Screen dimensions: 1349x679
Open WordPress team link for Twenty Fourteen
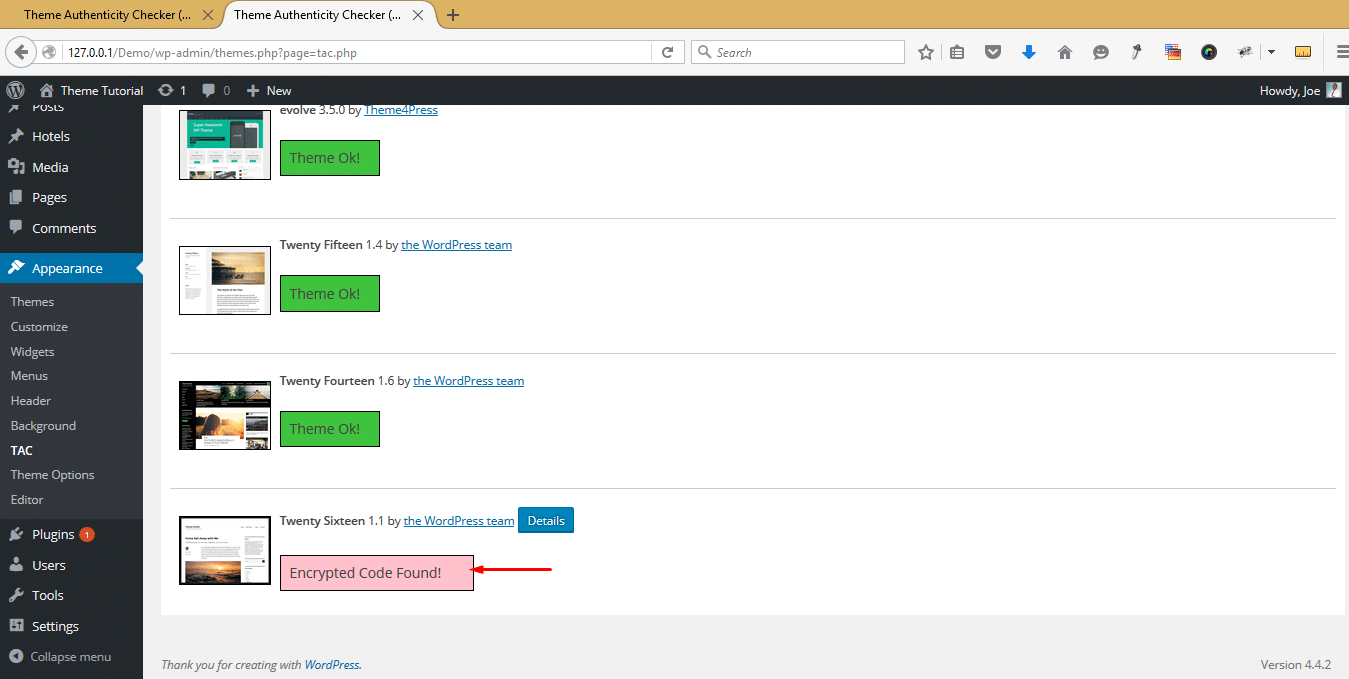coord(469,380)
